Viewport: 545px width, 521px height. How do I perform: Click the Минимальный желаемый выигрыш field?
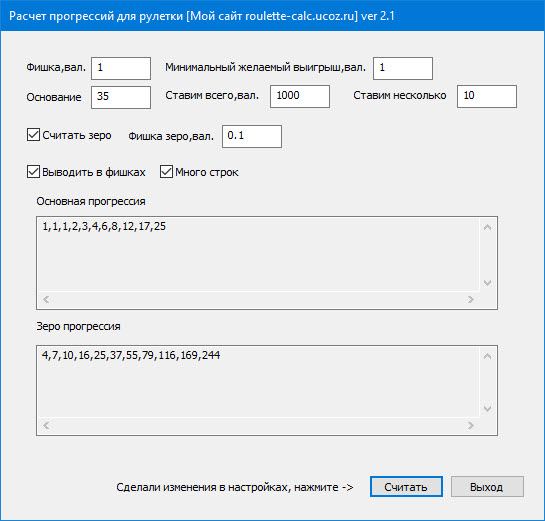tap(403, 68)
